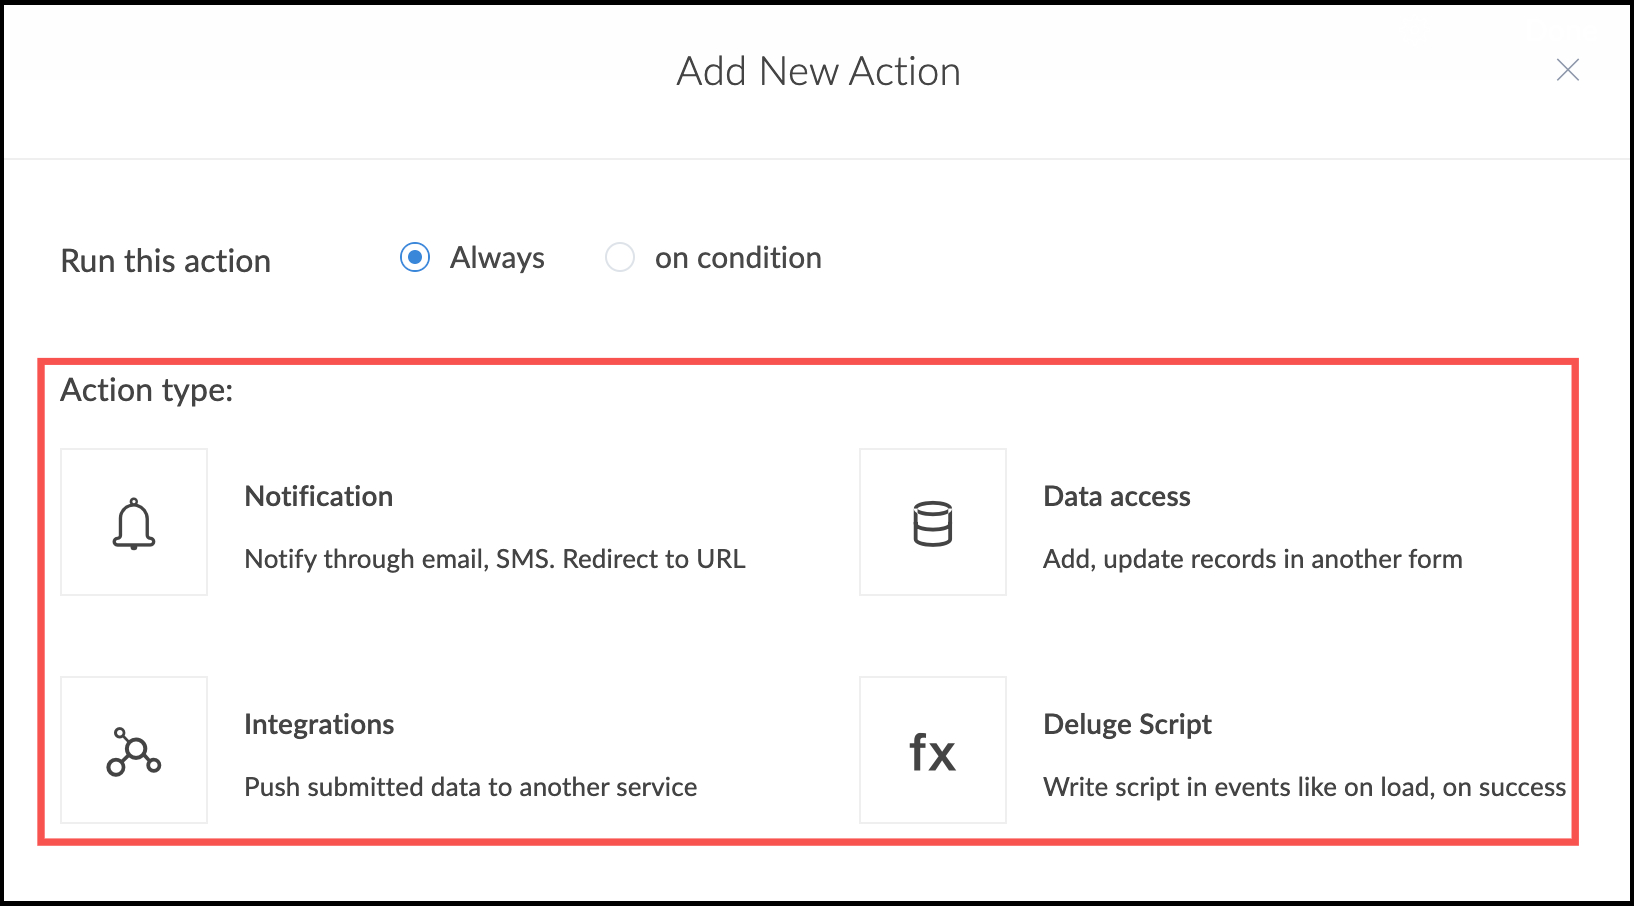Click "Write script in events" description text
The image size is (1634, 906).
point(1304,787)
